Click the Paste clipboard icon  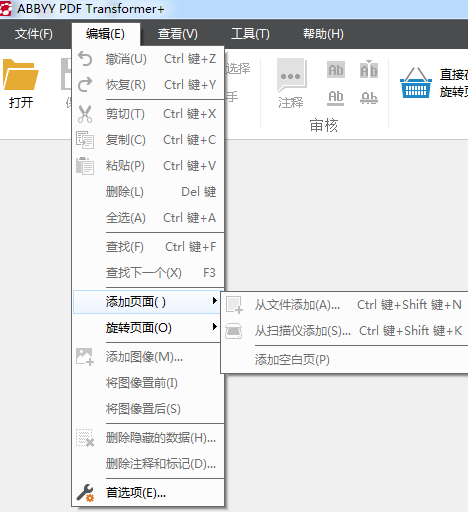pyautogui.click(x=85, y=166)
